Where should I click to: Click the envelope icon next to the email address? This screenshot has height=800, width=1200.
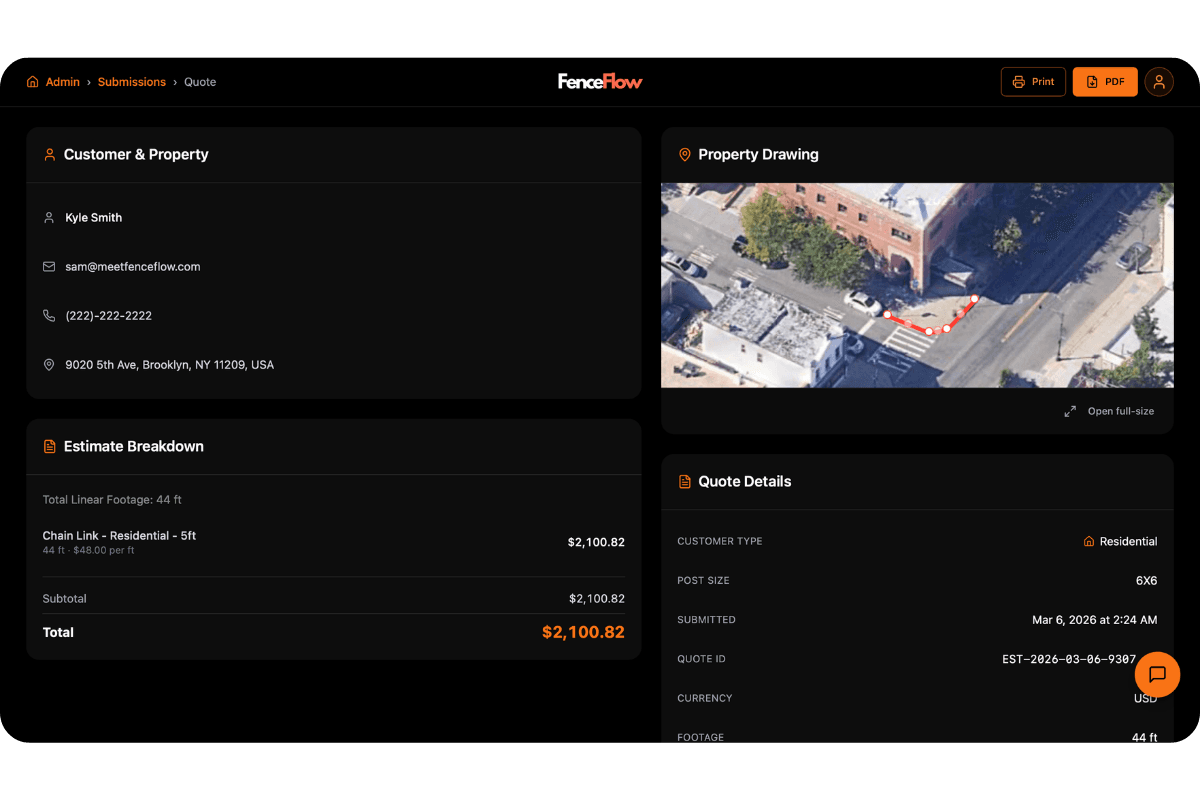coord(49,266)
